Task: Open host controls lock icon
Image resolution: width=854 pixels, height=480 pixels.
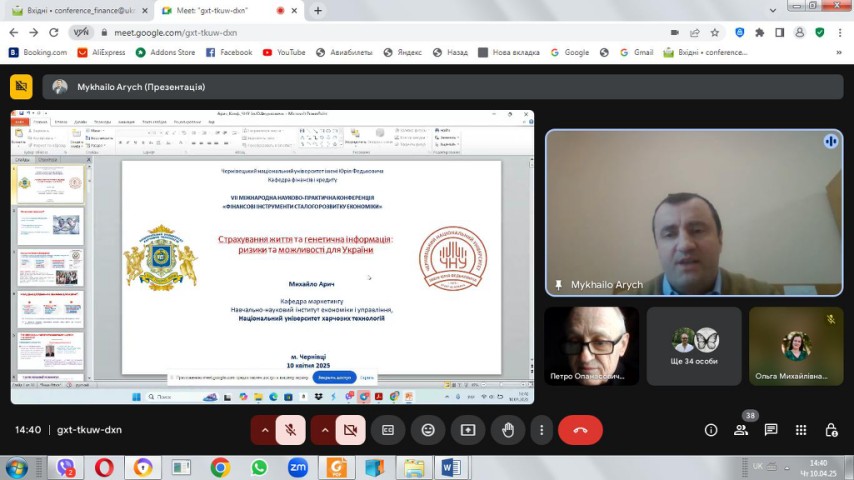Action: (x=831, y=430)
